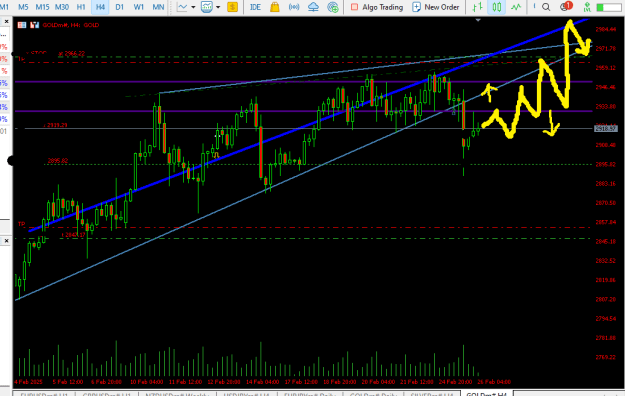
Task: Switch to the SILVERm#,H4 chart tab
Action: coord(432,394)
